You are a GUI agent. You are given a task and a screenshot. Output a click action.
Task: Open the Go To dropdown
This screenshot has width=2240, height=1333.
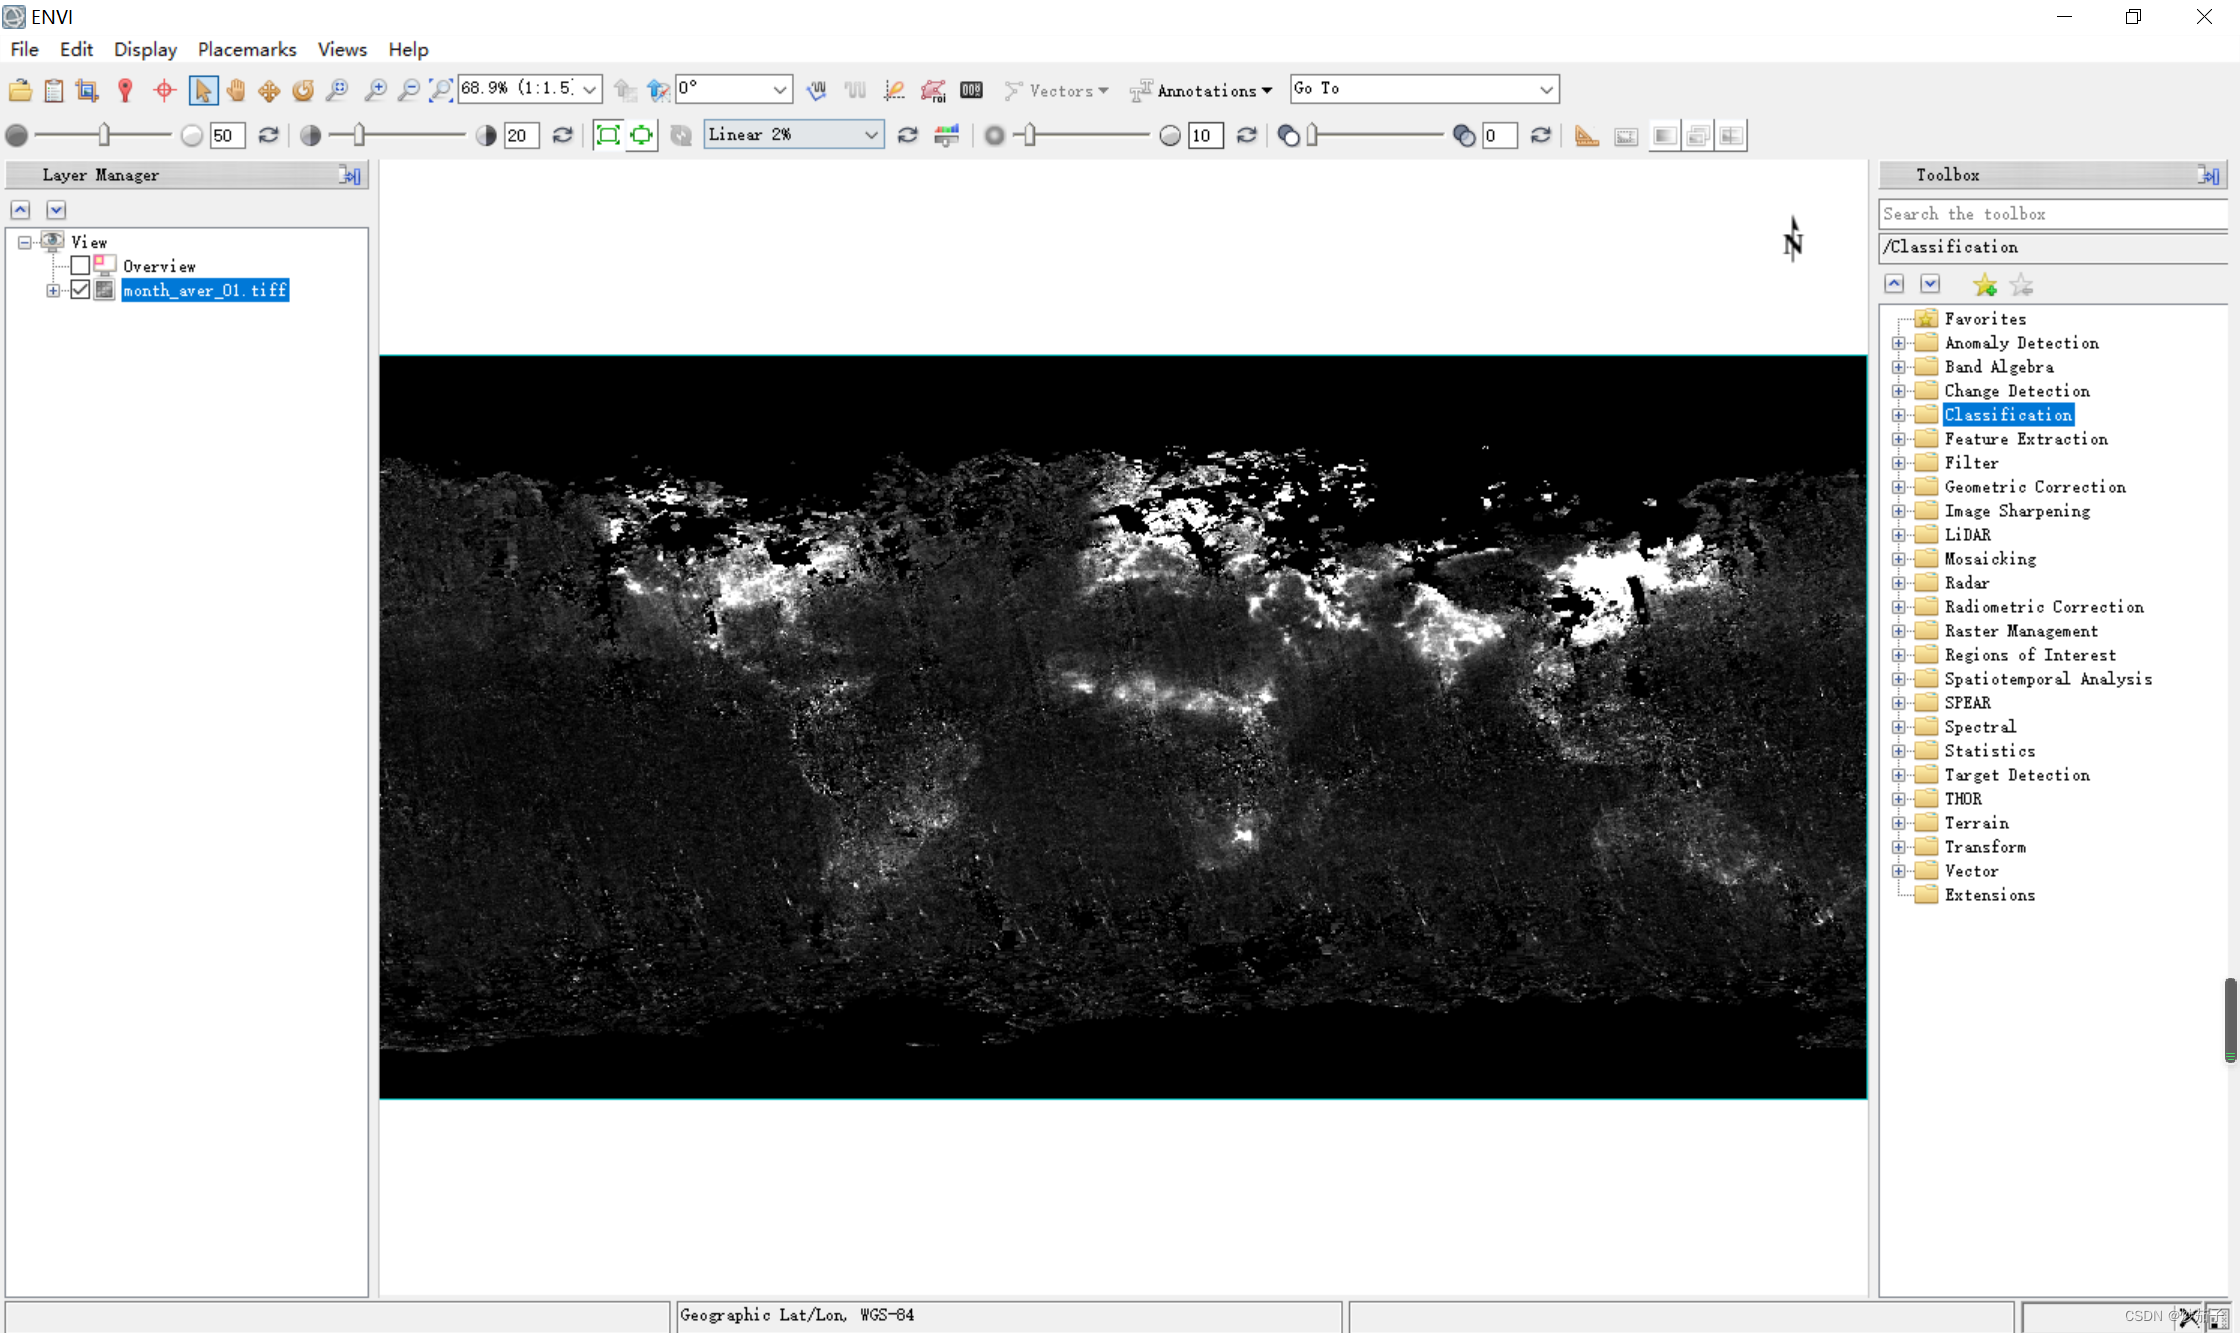(1546, 89)
